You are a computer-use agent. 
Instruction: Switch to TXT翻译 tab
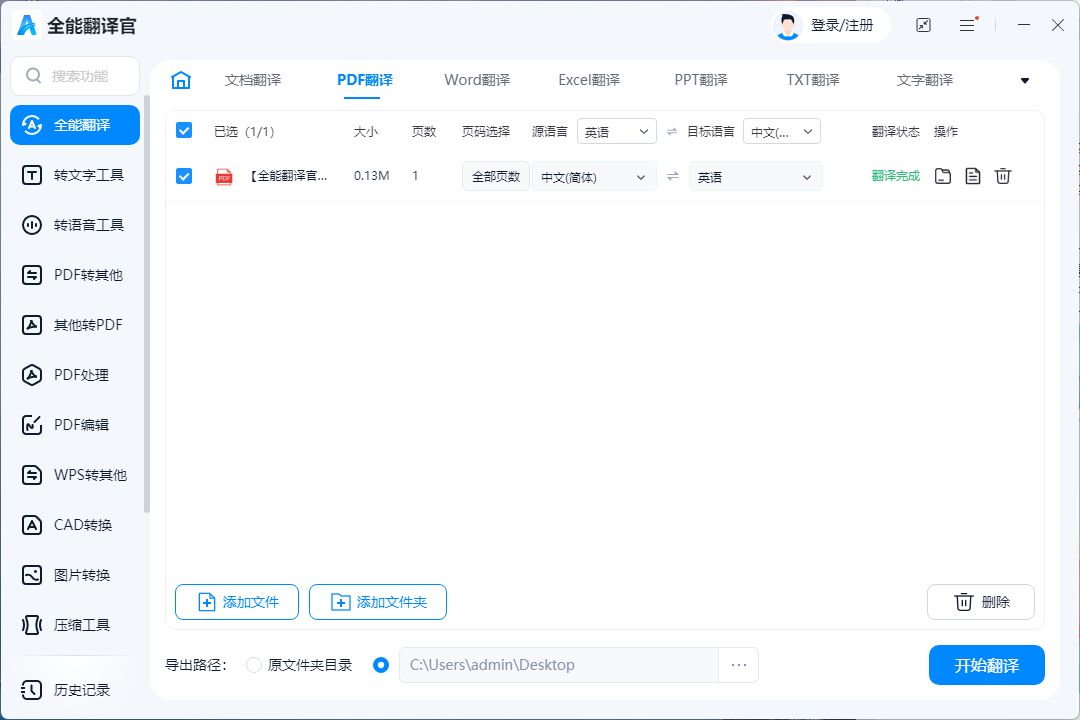coord(813,80)
